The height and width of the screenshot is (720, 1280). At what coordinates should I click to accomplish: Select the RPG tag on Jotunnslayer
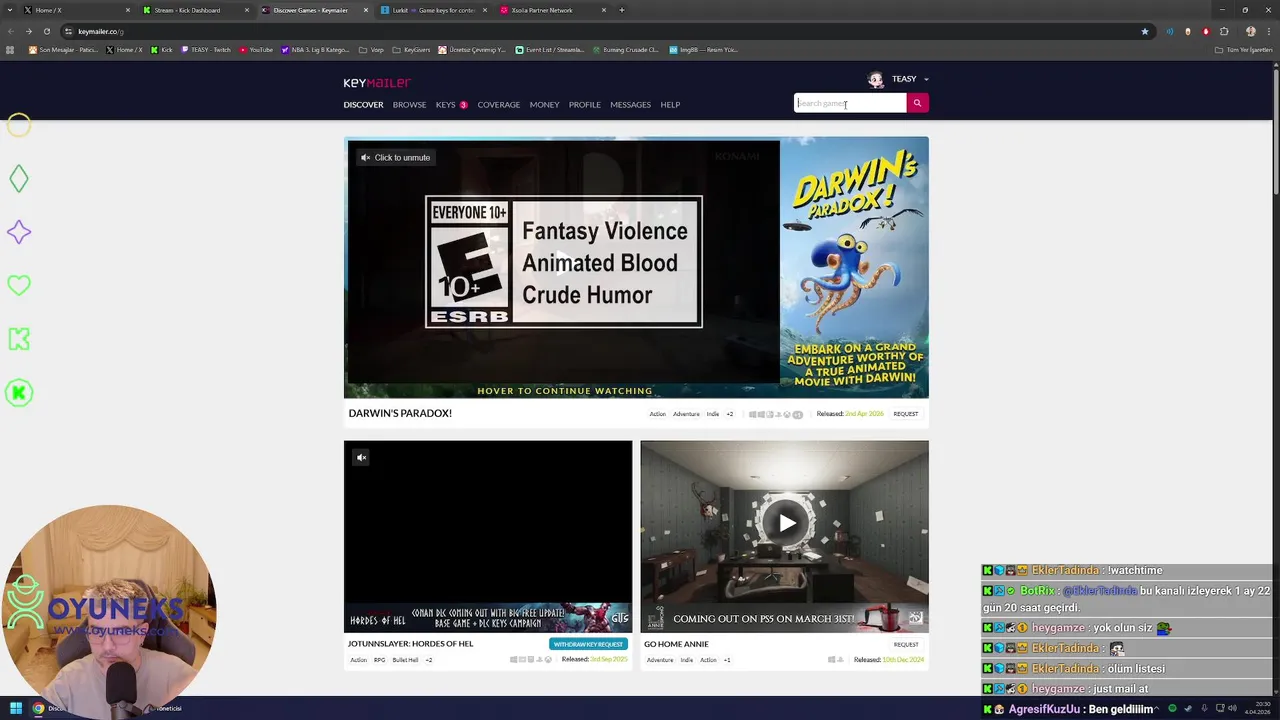(379, 660)
